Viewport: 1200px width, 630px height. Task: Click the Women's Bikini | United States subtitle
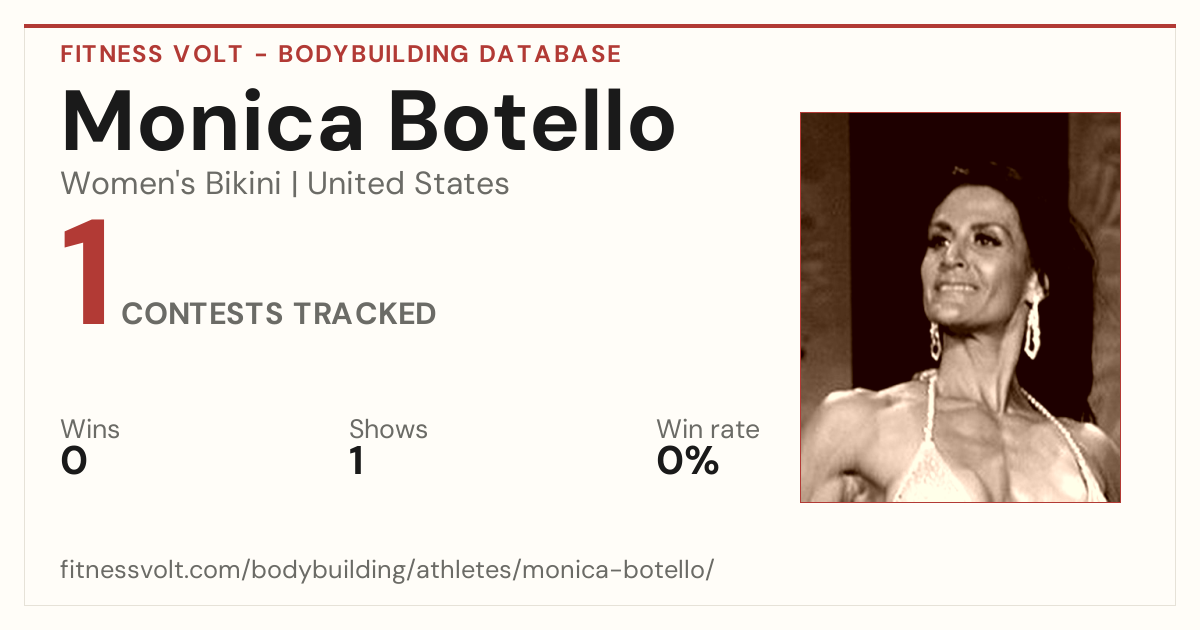285,184
